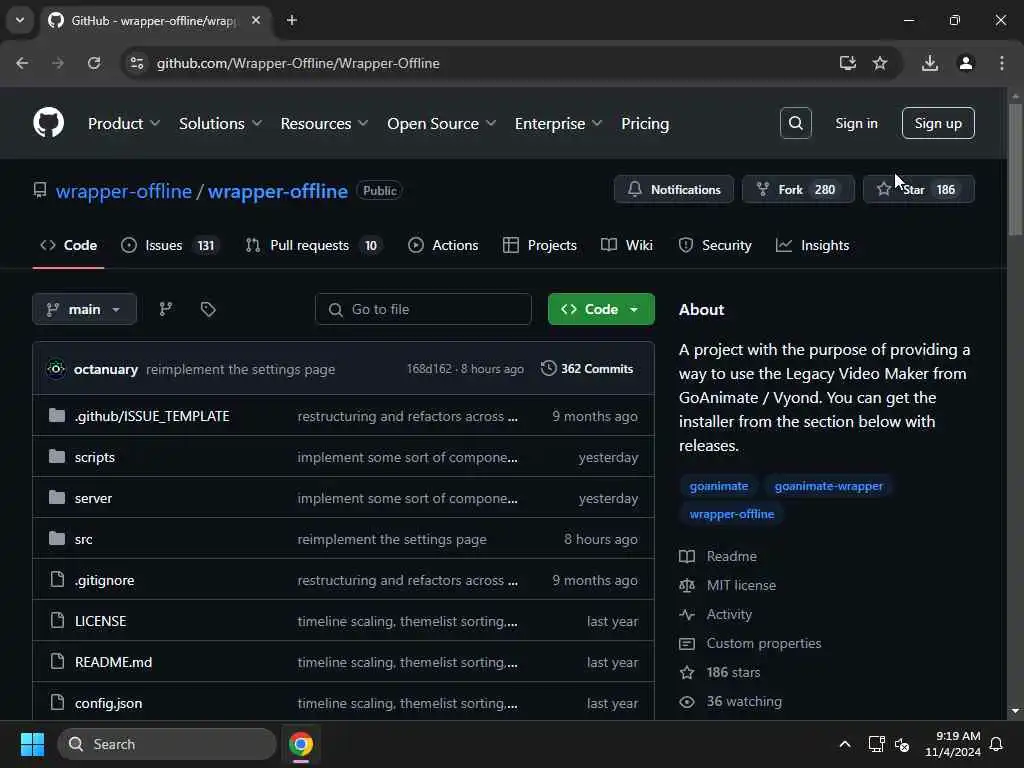Switch to the Code tab
The width and height of the screenshot is (1024, 768).
coord(69,245)
